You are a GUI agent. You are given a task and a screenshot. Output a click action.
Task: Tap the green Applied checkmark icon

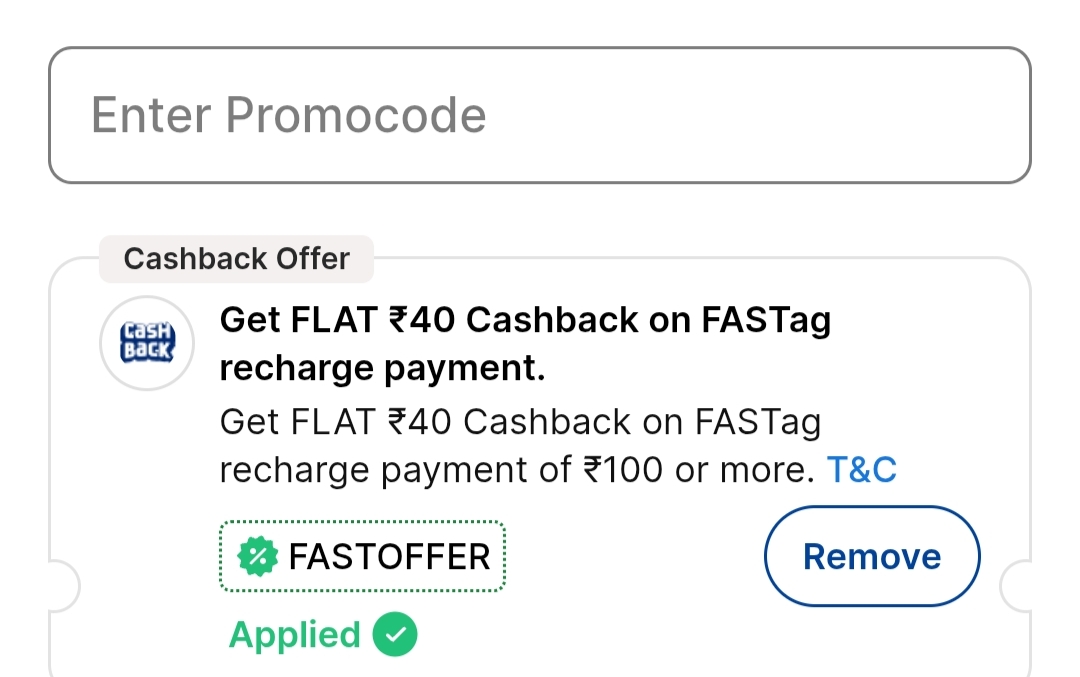395,635
